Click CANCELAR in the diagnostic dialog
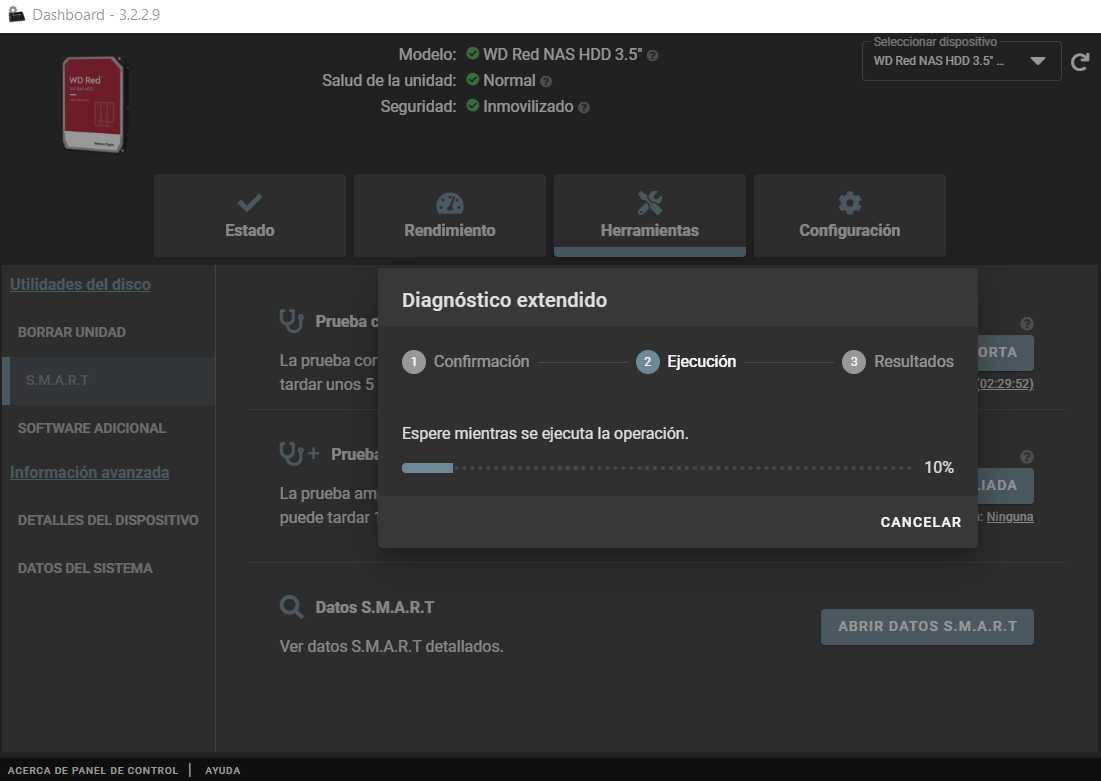The image size is (1101, 781). point(921,522)
